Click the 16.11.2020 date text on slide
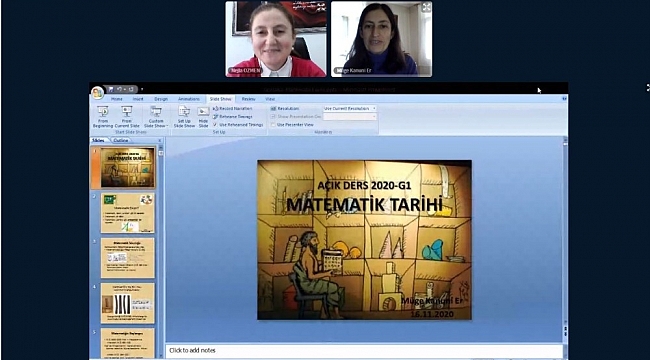This screenshot has width=650, height=360. click(432, 314)
